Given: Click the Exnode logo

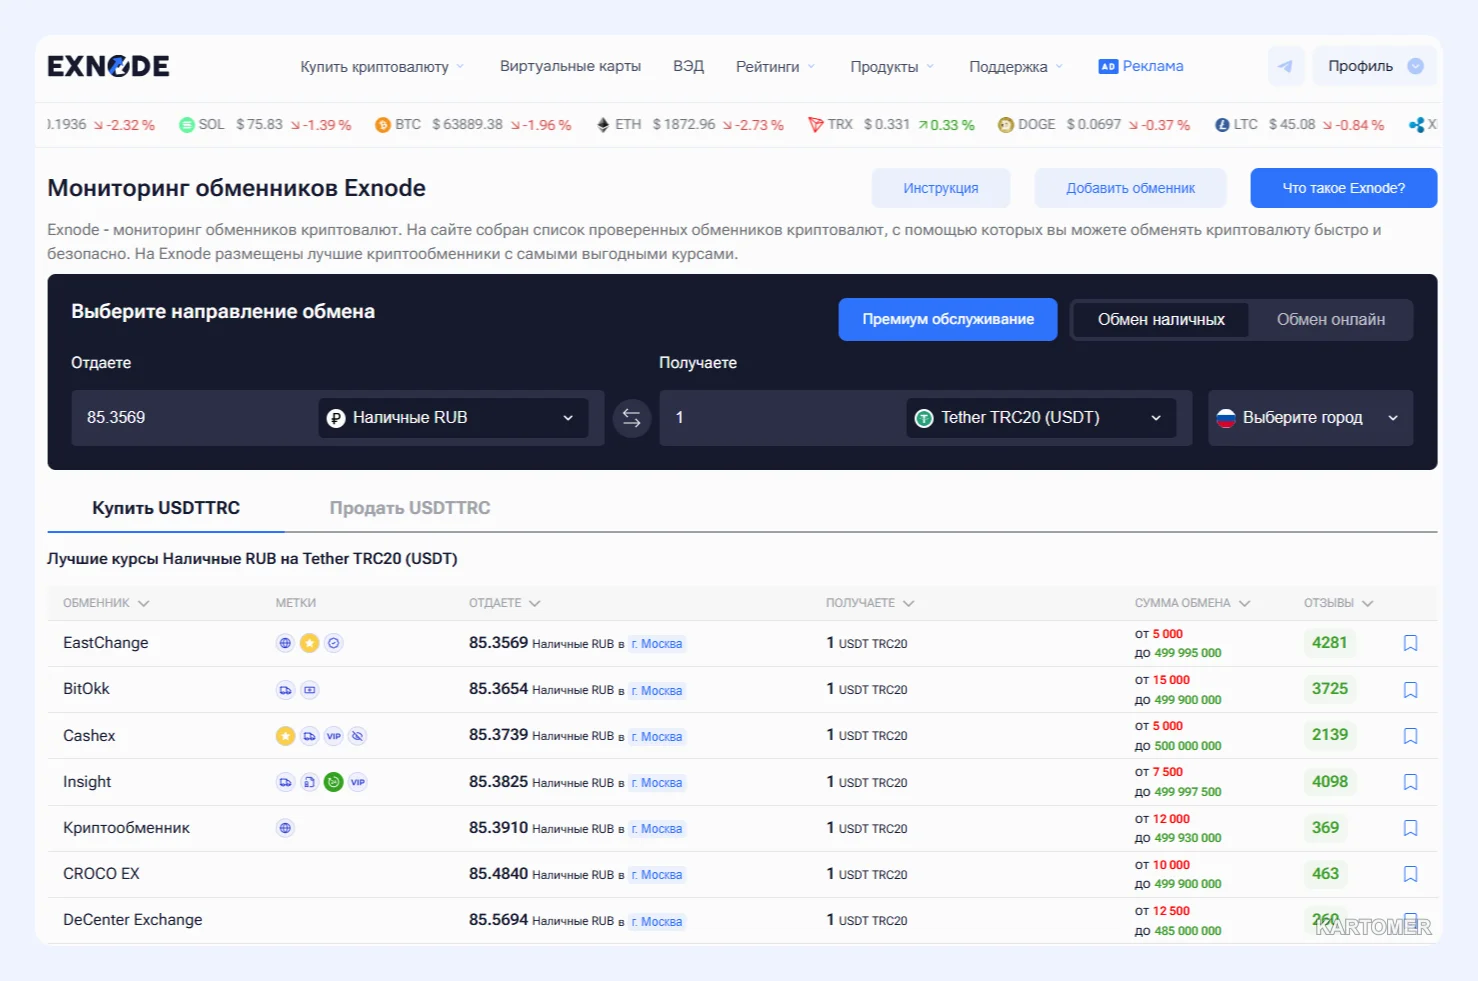Looking at the screenshot, I should point(108,66).
